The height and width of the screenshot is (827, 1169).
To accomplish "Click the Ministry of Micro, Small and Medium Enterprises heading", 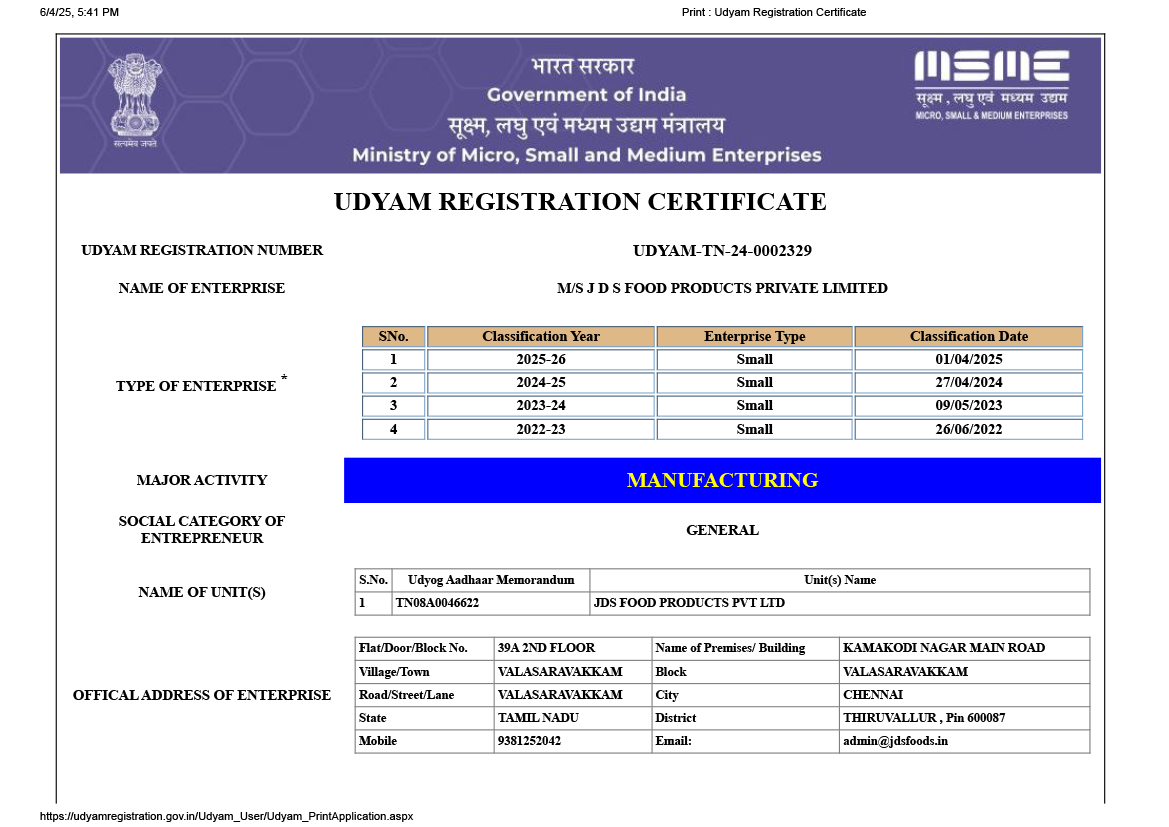I will click(x=586, y=155).
